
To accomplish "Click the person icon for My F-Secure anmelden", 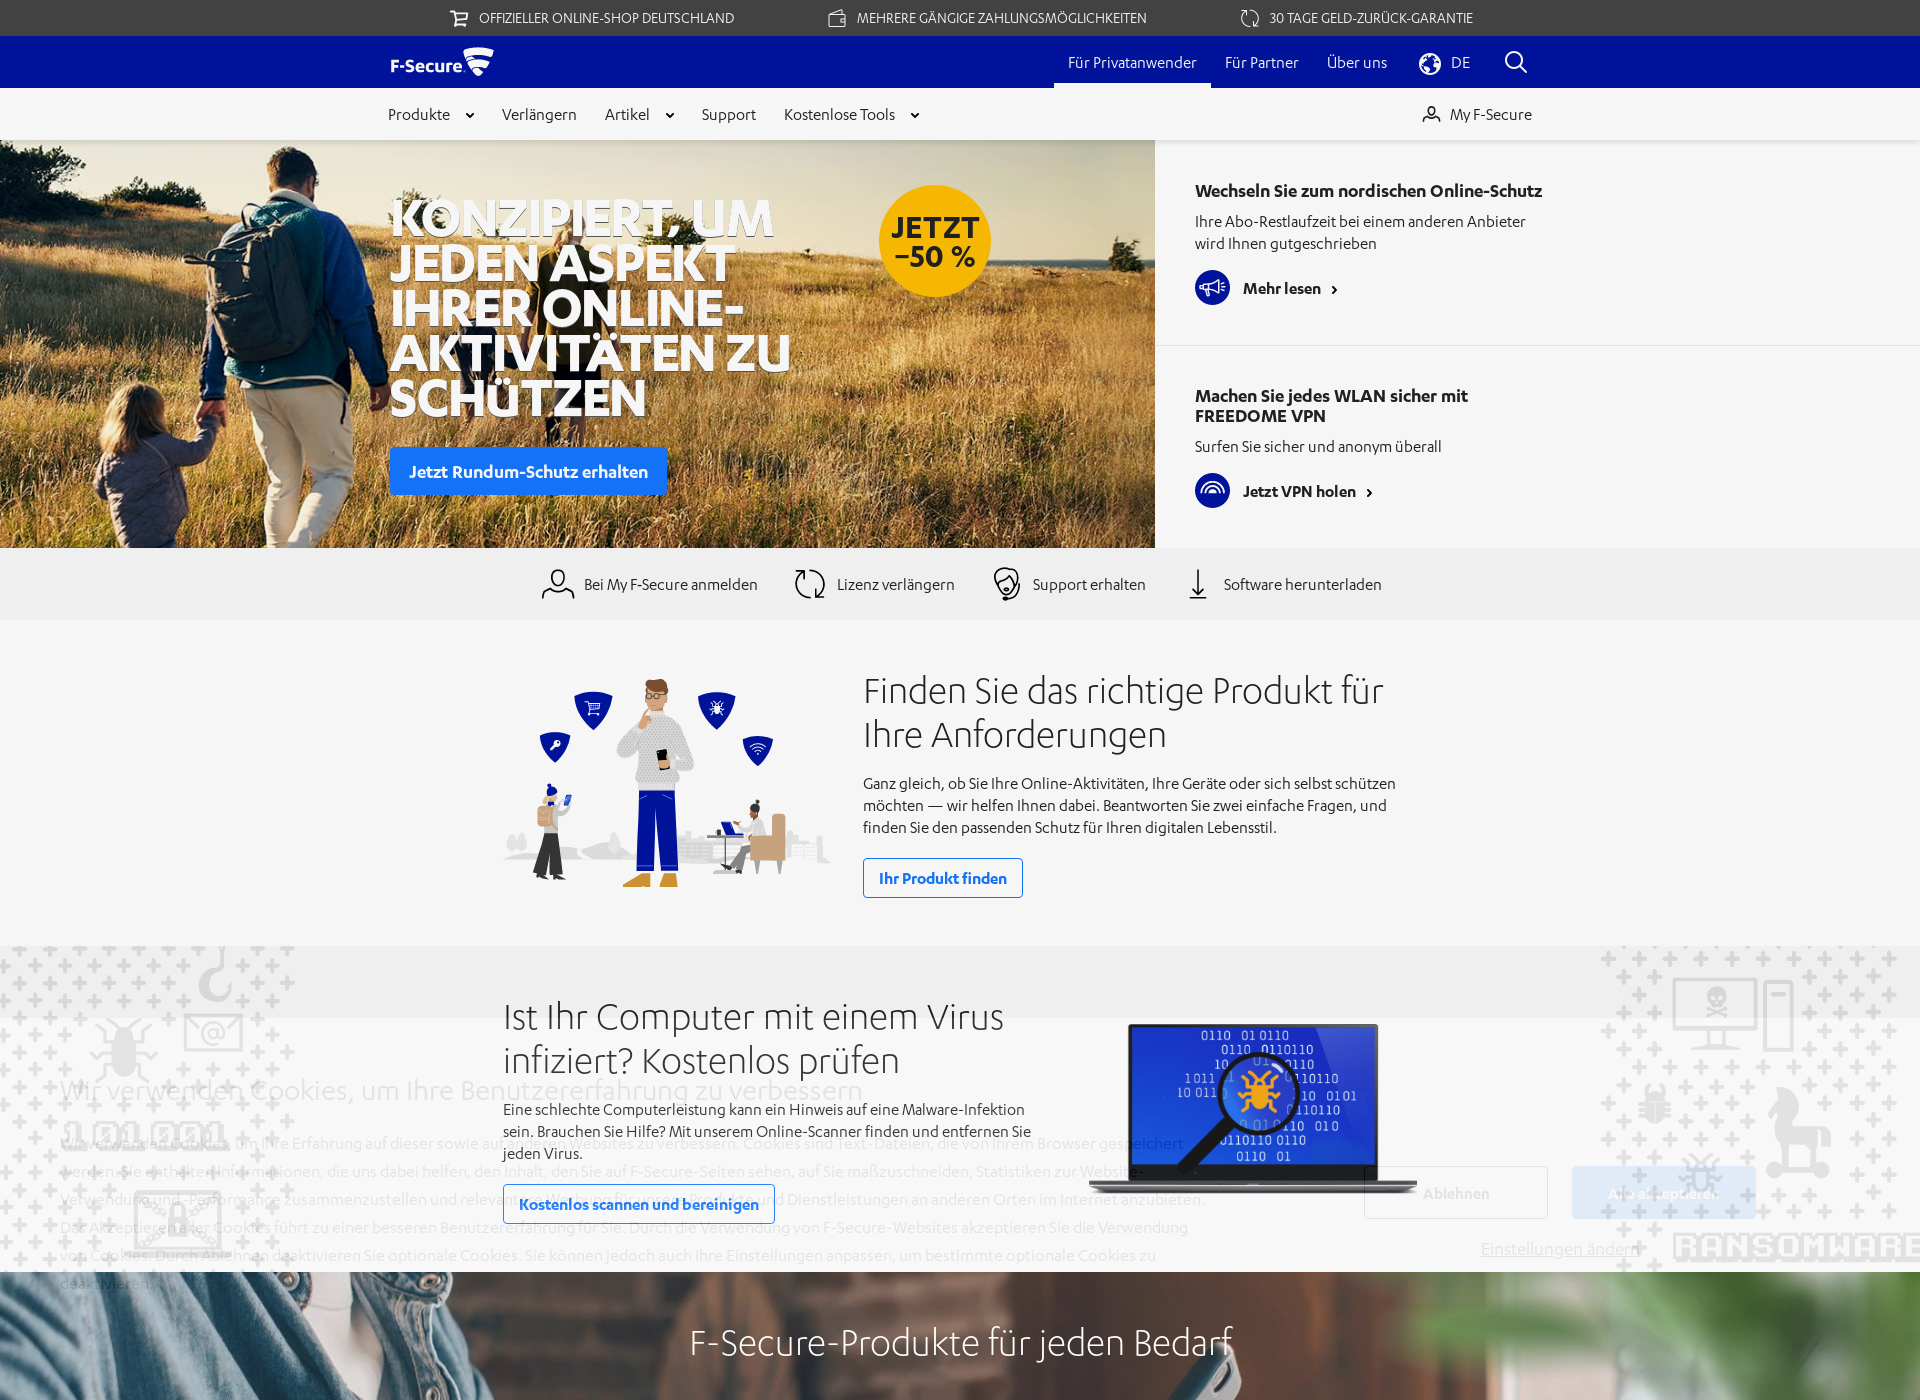I will 558,584.
